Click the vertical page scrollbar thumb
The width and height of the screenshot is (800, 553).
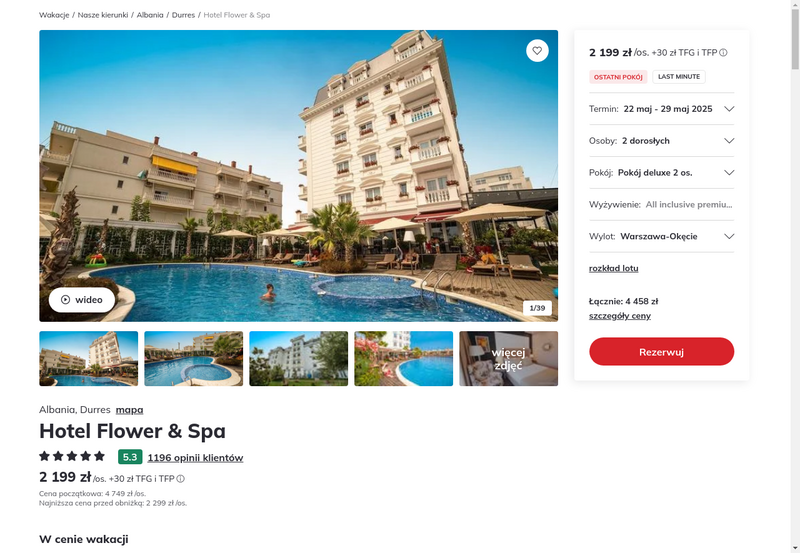(795, 38)
